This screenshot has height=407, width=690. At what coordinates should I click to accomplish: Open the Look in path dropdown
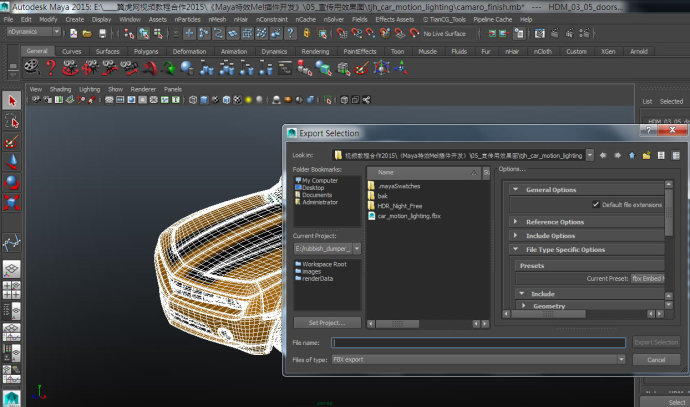[590, 155]
